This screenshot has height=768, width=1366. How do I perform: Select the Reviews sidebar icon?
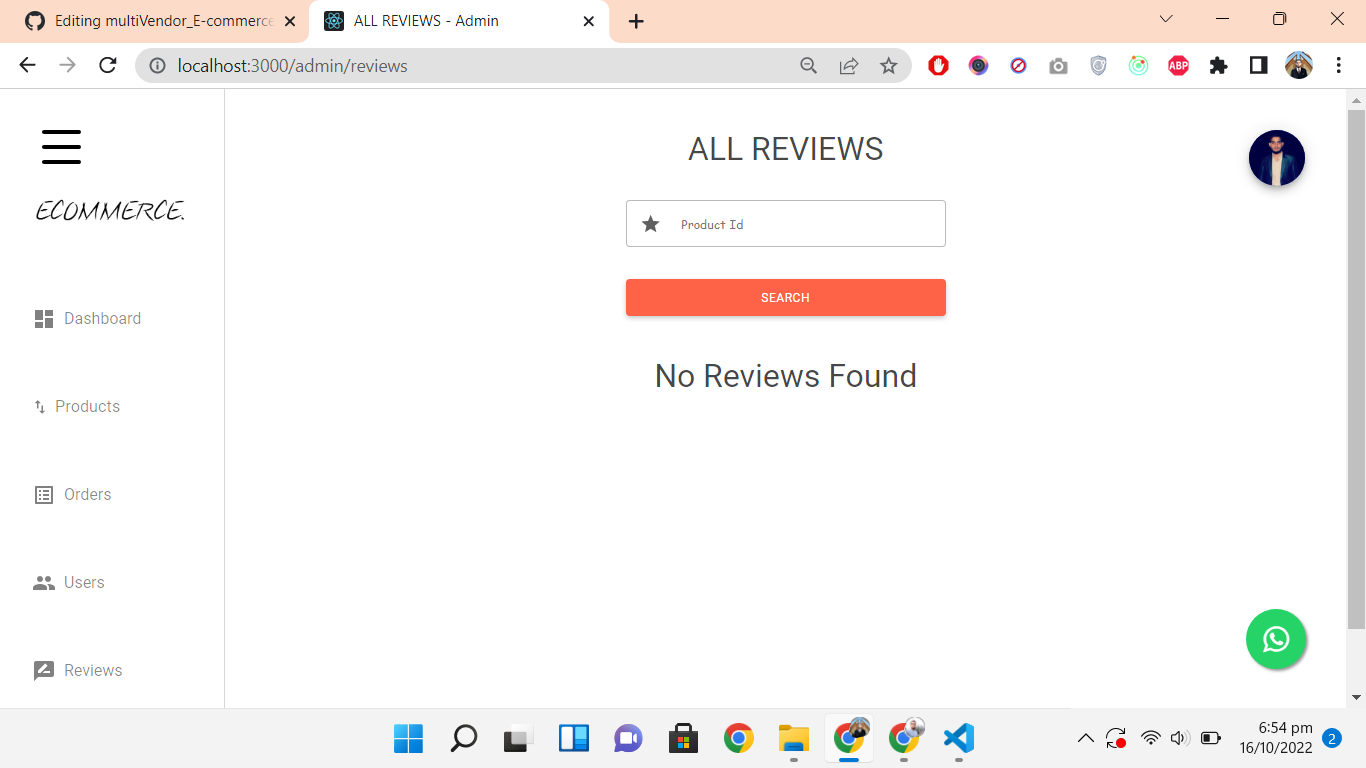(x=44, y=670)
